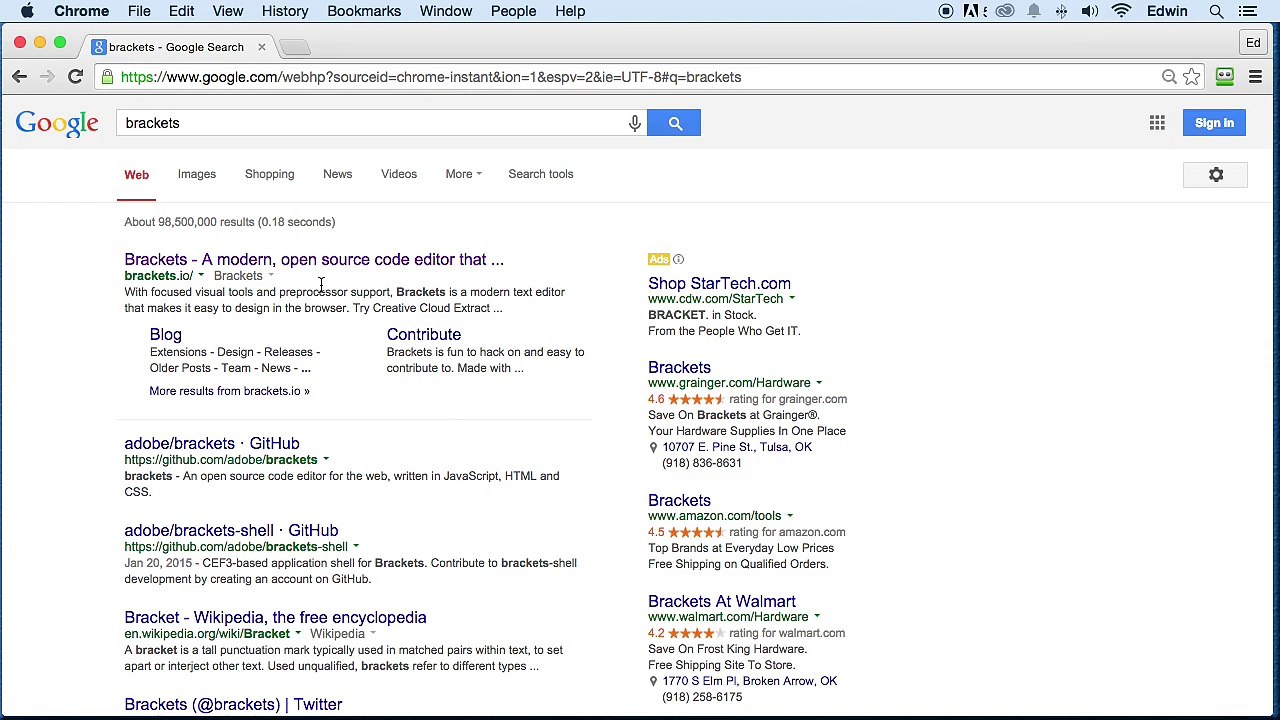Image resolution: width=1280 pixels, height=720 pixels.
Task: Open Shop StarTech.com ad
Action: [x=719, y=284]
